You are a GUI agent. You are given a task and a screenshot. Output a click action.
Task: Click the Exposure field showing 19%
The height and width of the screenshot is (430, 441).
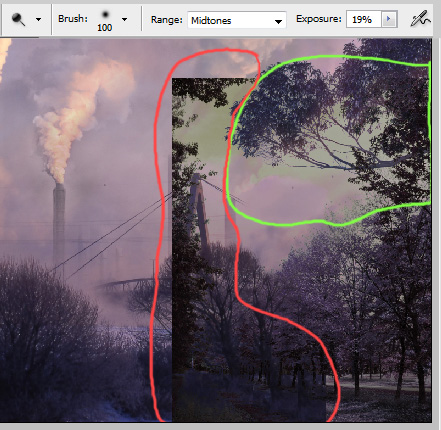pos(363,19)
